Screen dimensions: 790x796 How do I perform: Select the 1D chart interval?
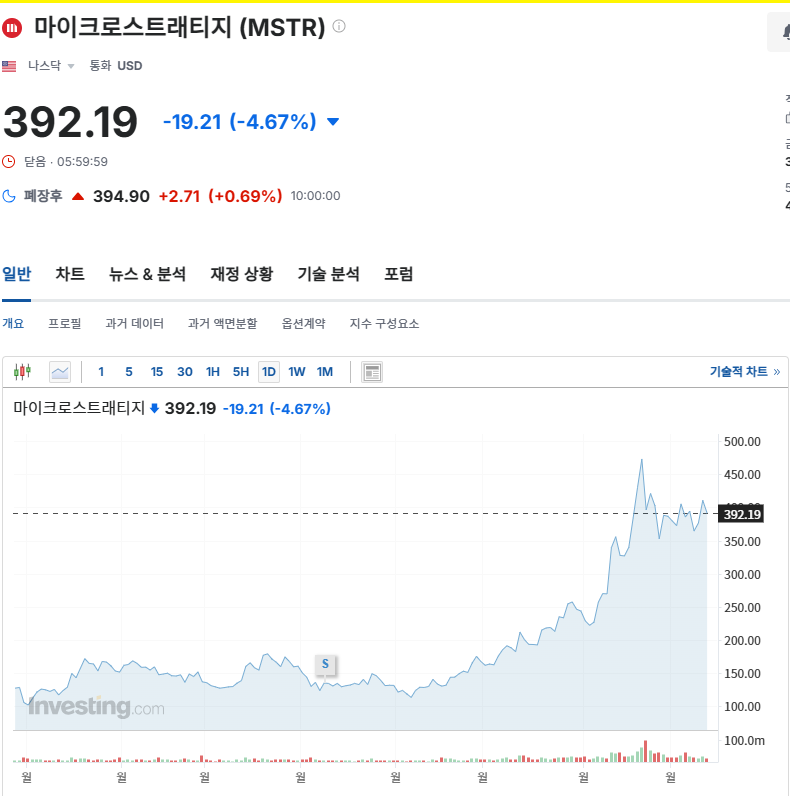pos(269,372)
